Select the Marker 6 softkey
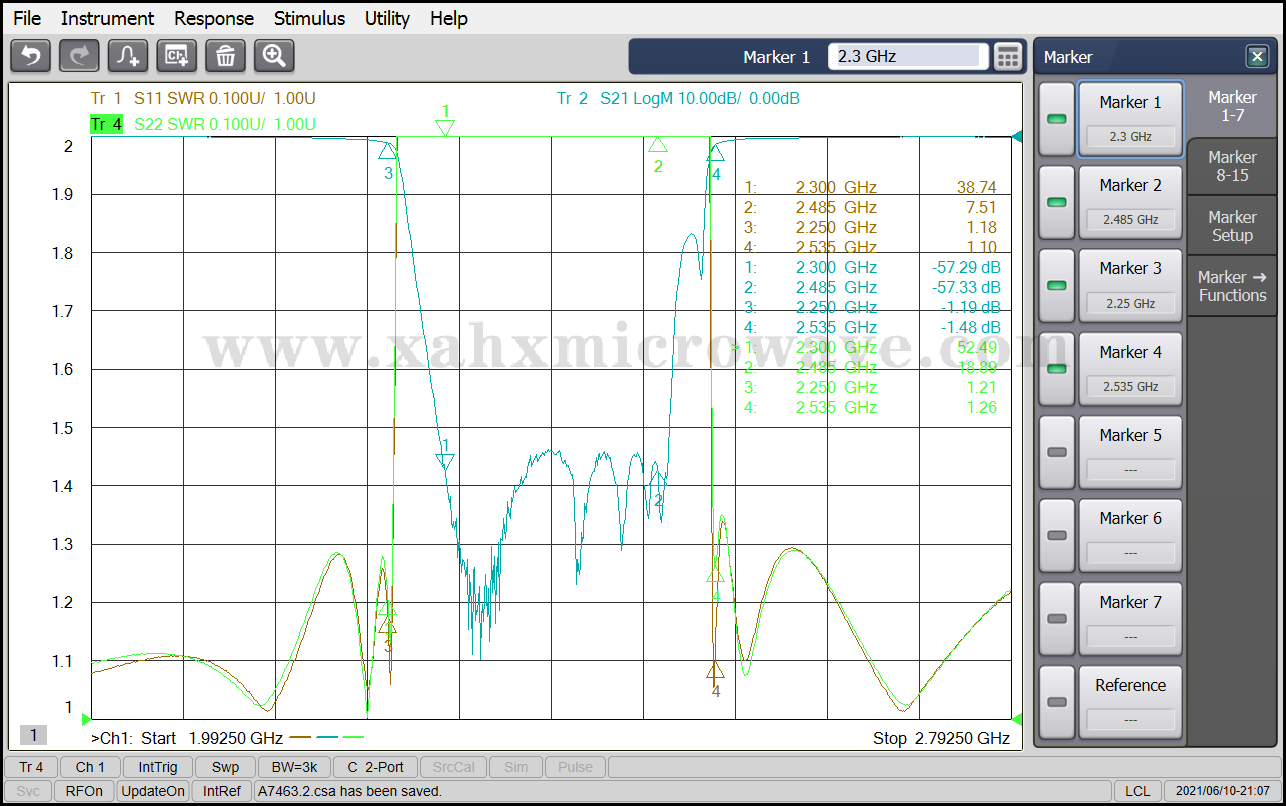 pyautogui.click(x=1130, y=535)
